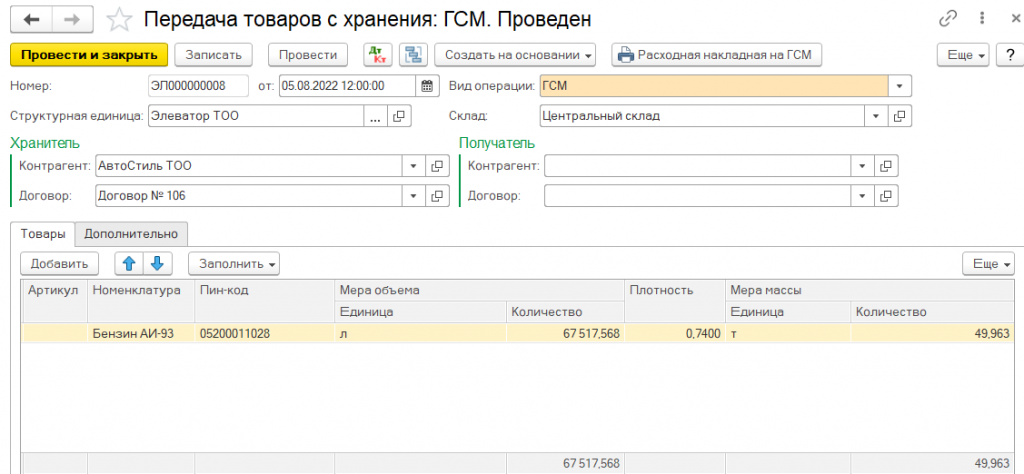Select the Товары tab
This screenshot has width=1024, height=474.
42,233
